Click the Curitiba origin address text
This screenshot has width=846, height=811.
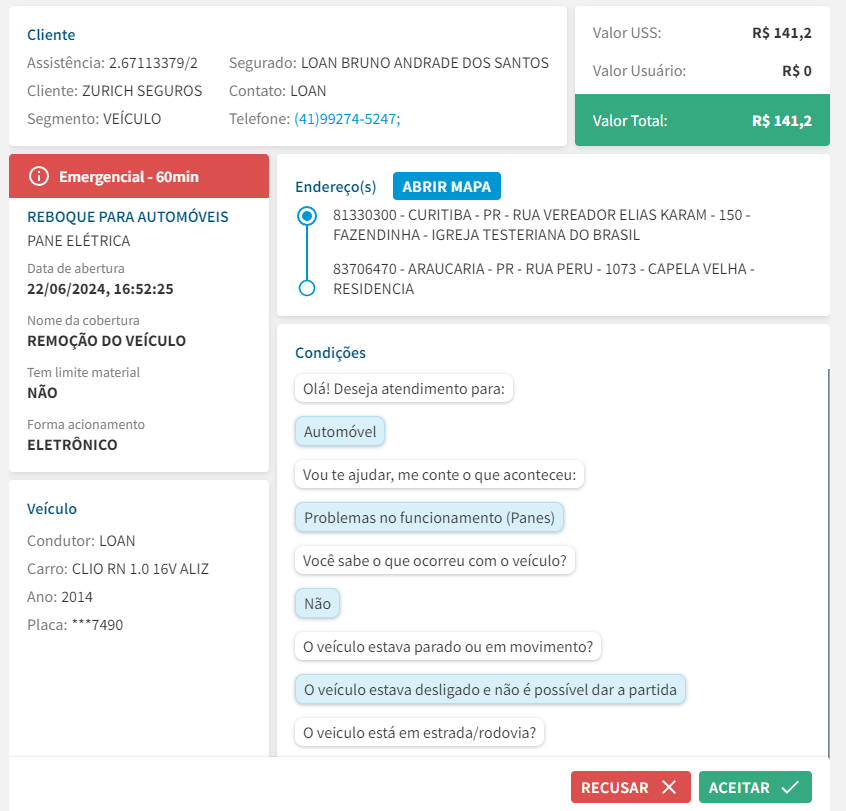(541, 225)
